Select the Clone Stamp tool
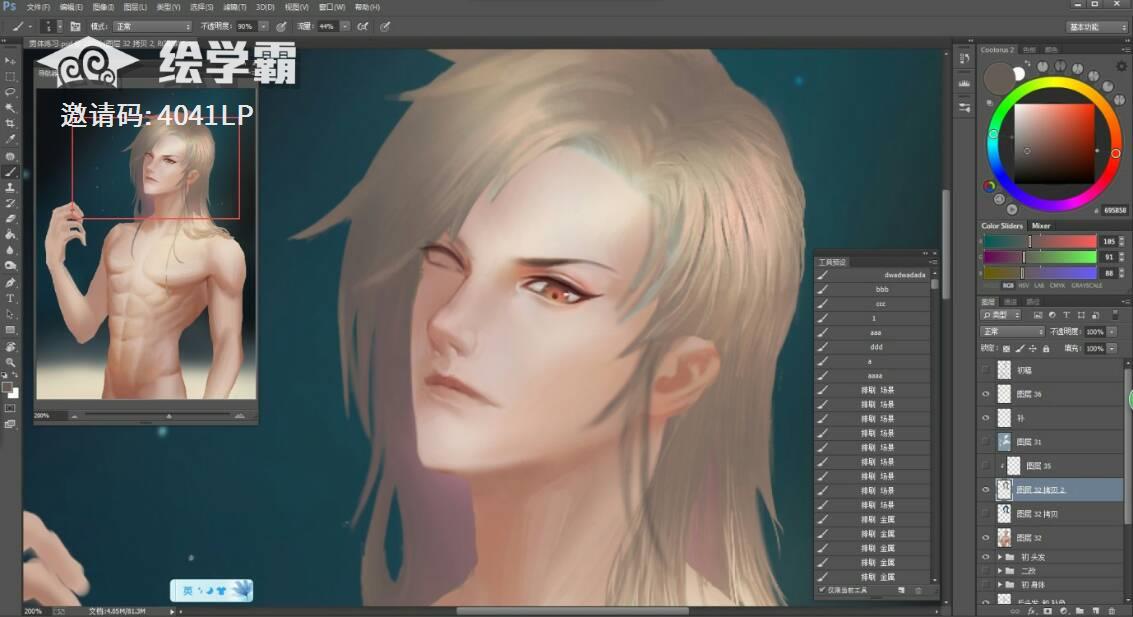This screenshot has width=1133, height=617. [10, 188]
